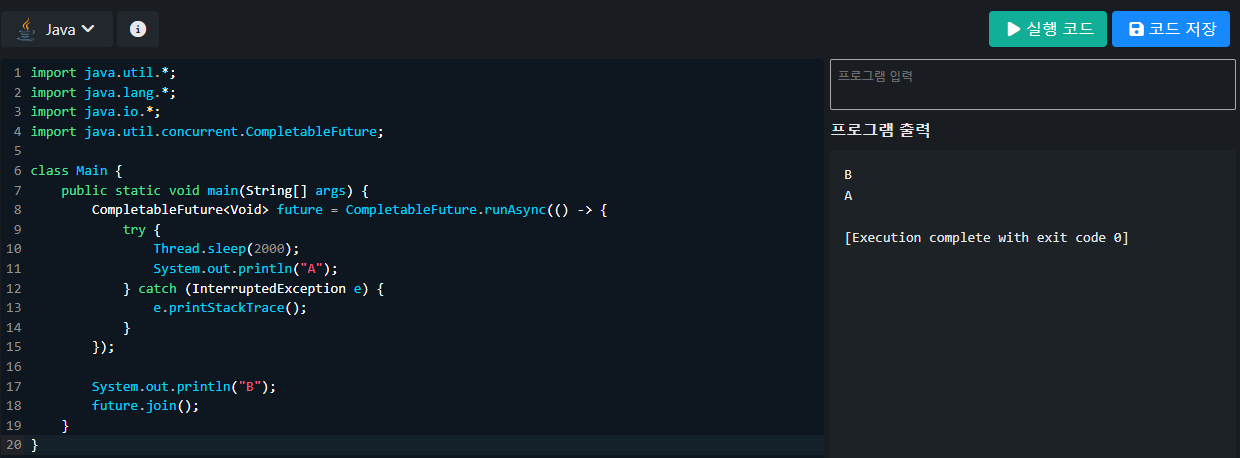The height and width of the screenshot is (458, 1240).
Task: Click the CompletableFuture import line
Action: (207, 131)
